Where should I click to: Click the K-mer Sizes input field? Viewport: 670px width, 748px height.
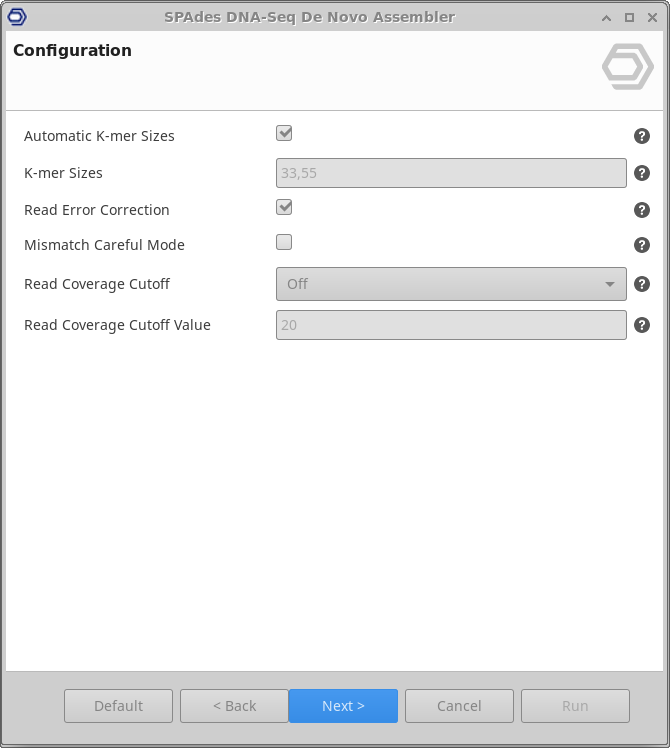[x=451, y=173]
